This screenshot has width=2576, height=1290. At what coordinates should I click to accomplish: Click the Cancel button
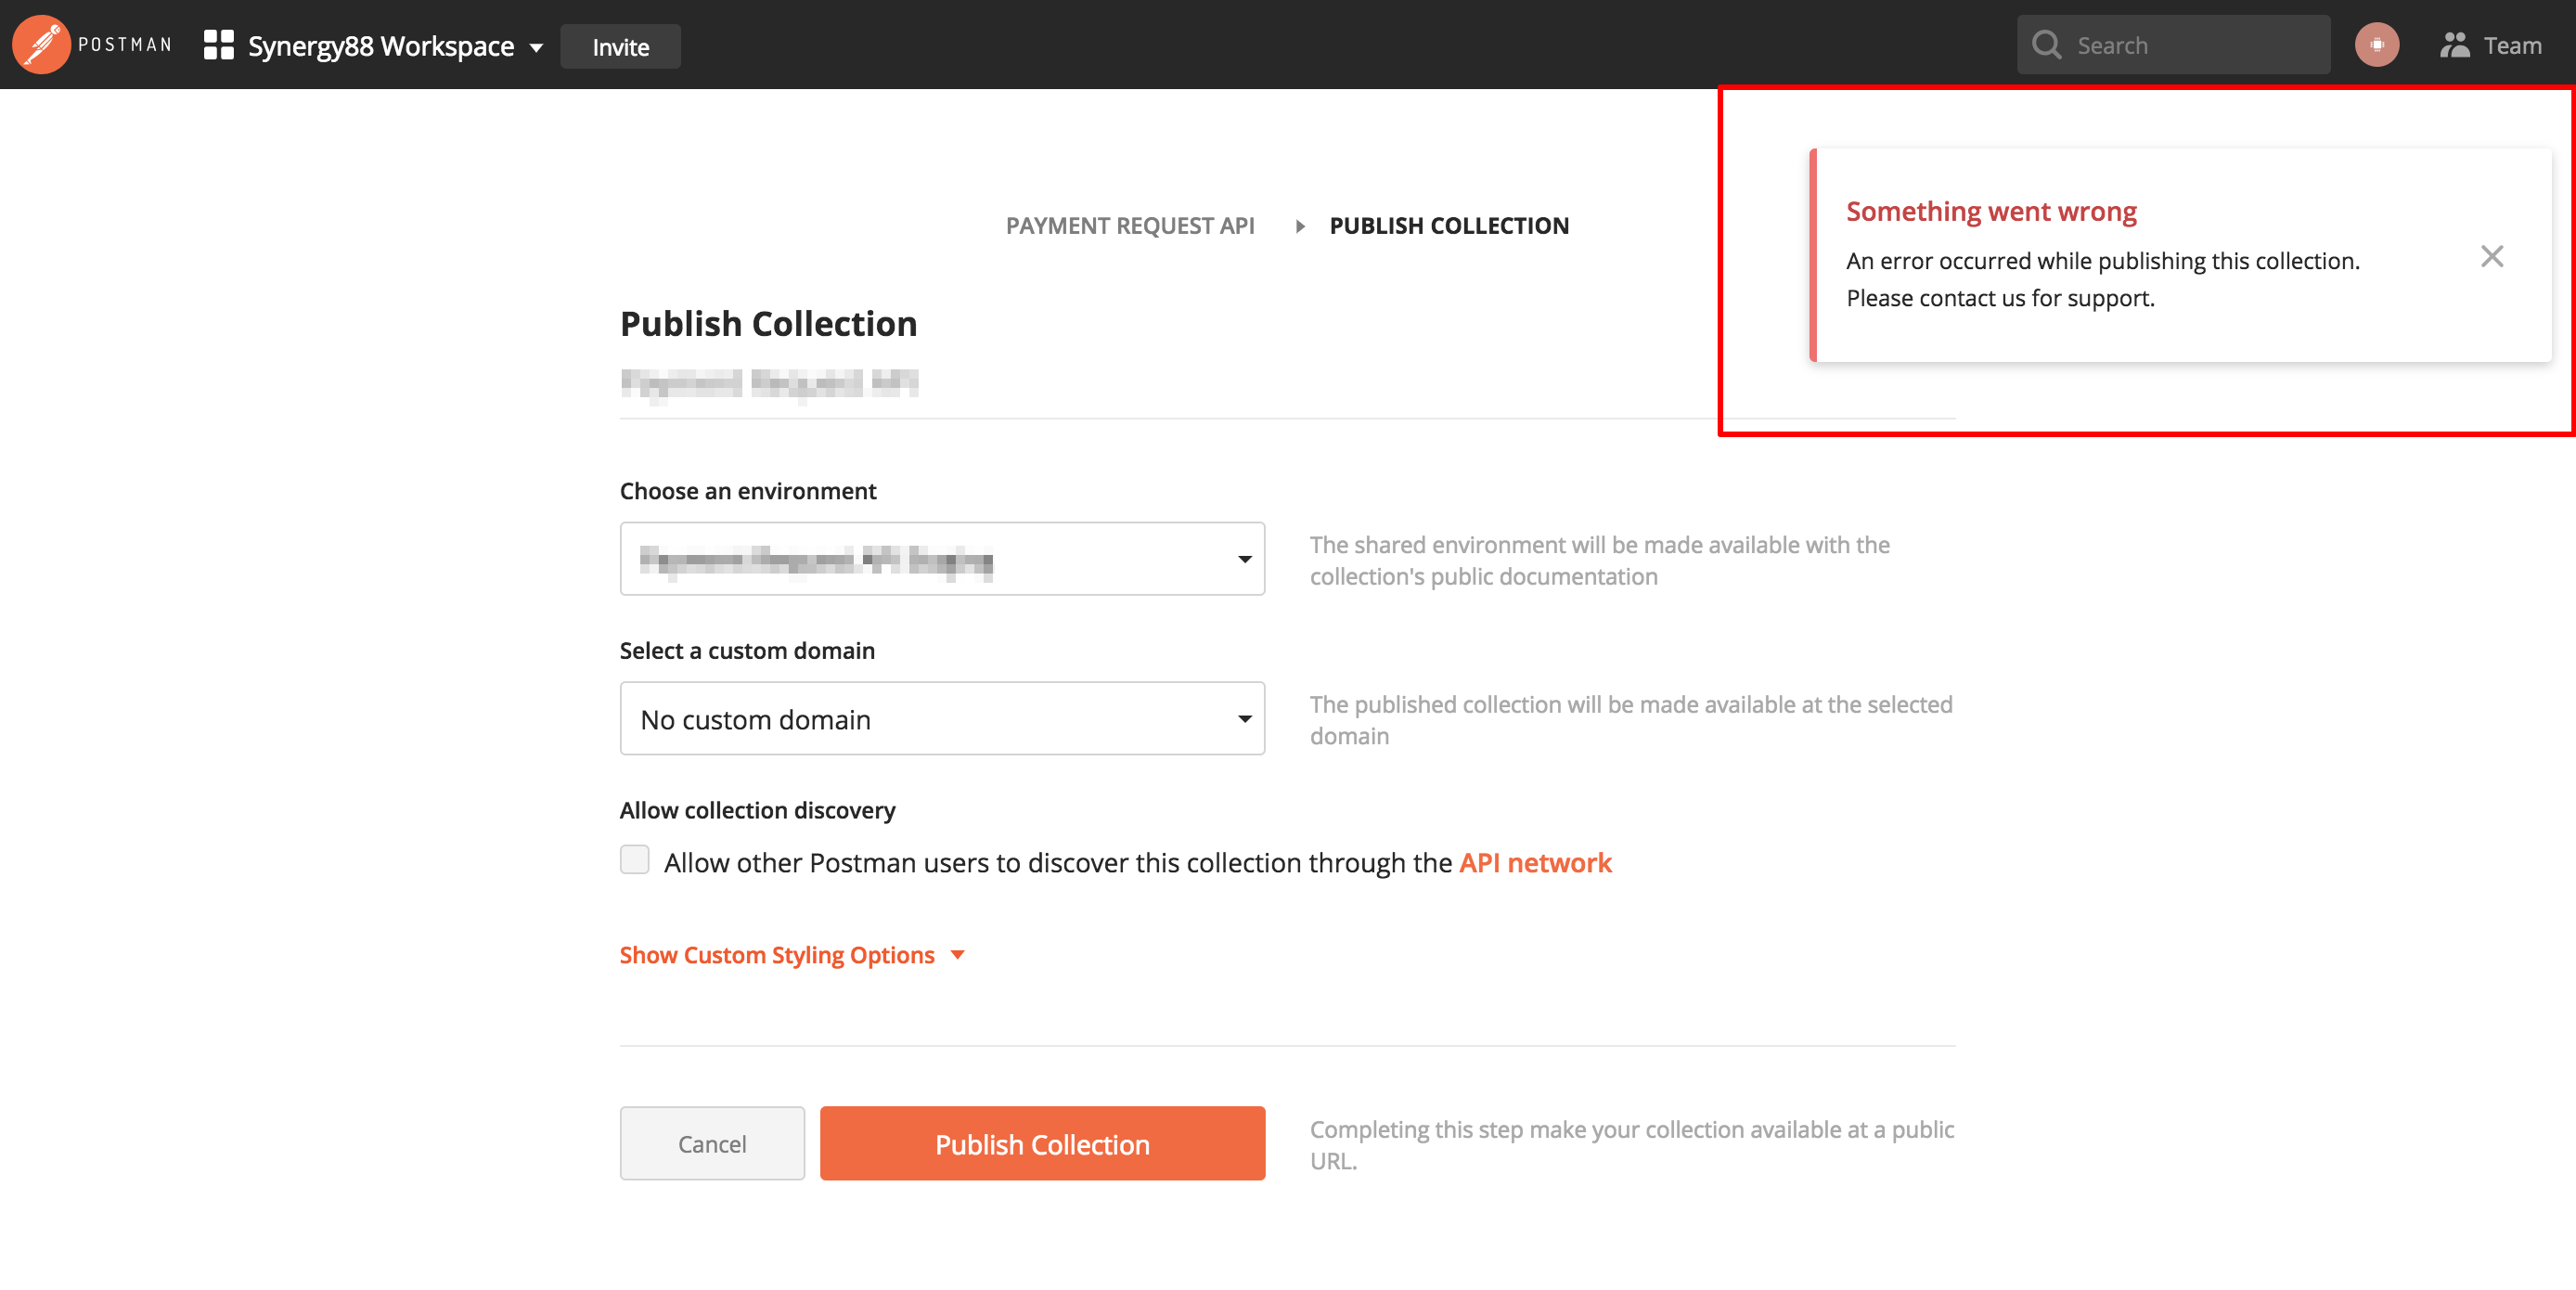[712, 1143]
